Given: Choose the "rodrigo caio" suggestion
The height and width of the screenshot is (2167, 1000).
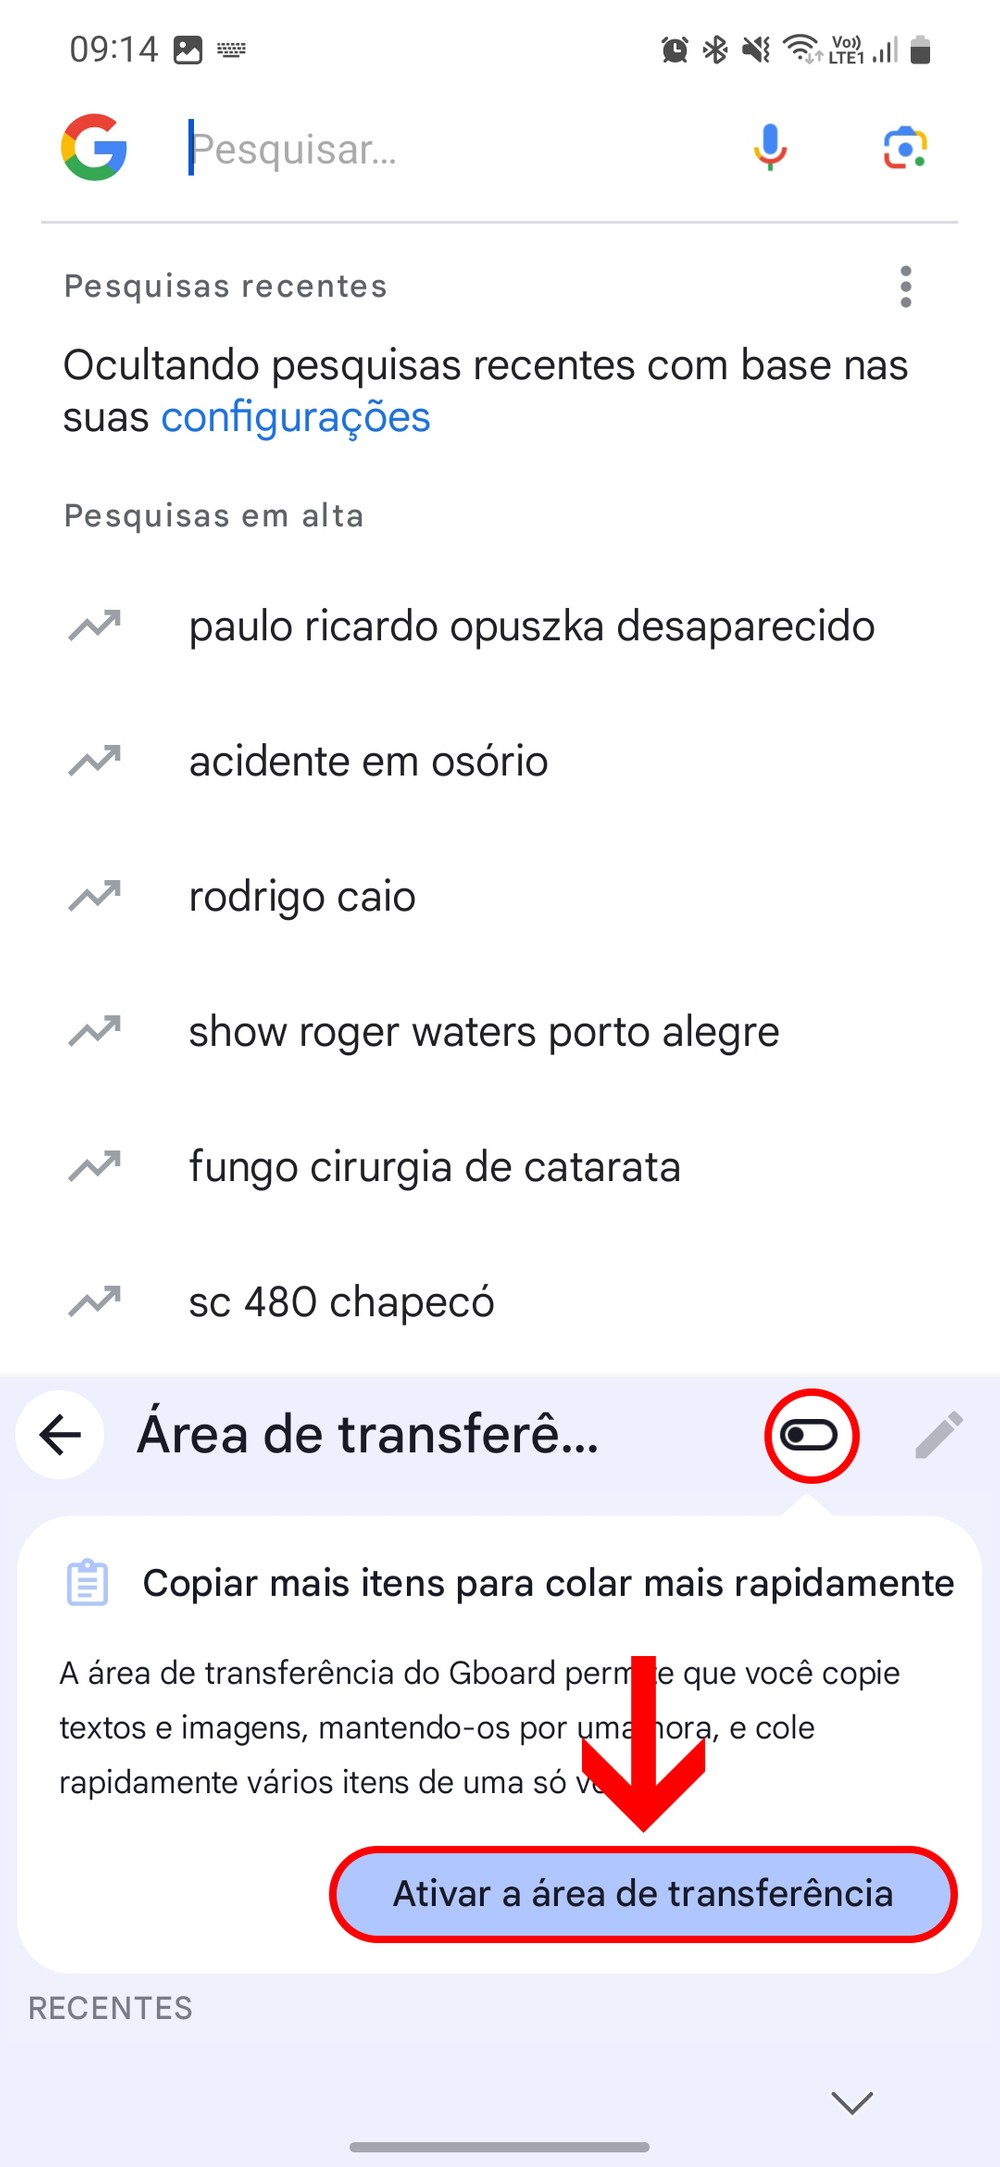Looking at the screenshot, I should (x=302, y=897).
